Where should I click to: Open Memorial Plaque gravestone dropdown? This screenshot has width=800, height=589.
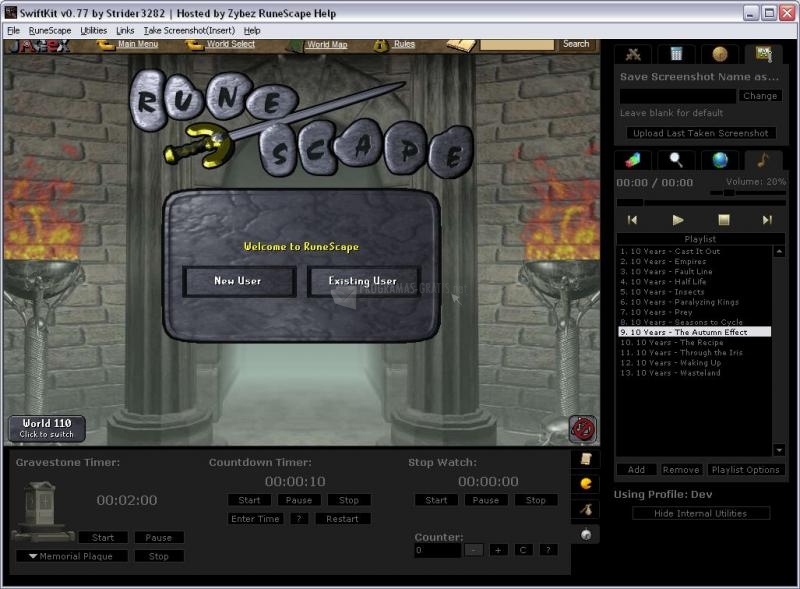(71, 556)
